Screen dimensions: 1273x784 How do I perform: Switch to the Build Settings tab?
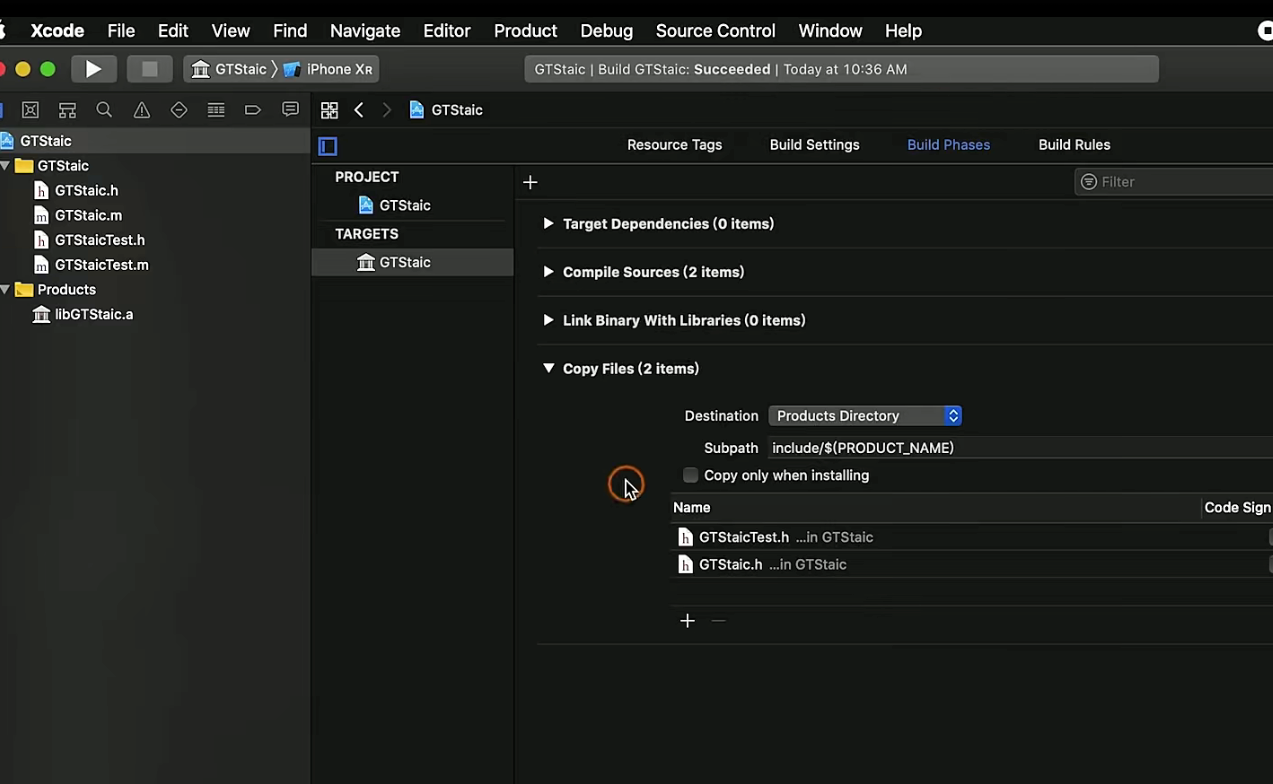click(814, 145)
